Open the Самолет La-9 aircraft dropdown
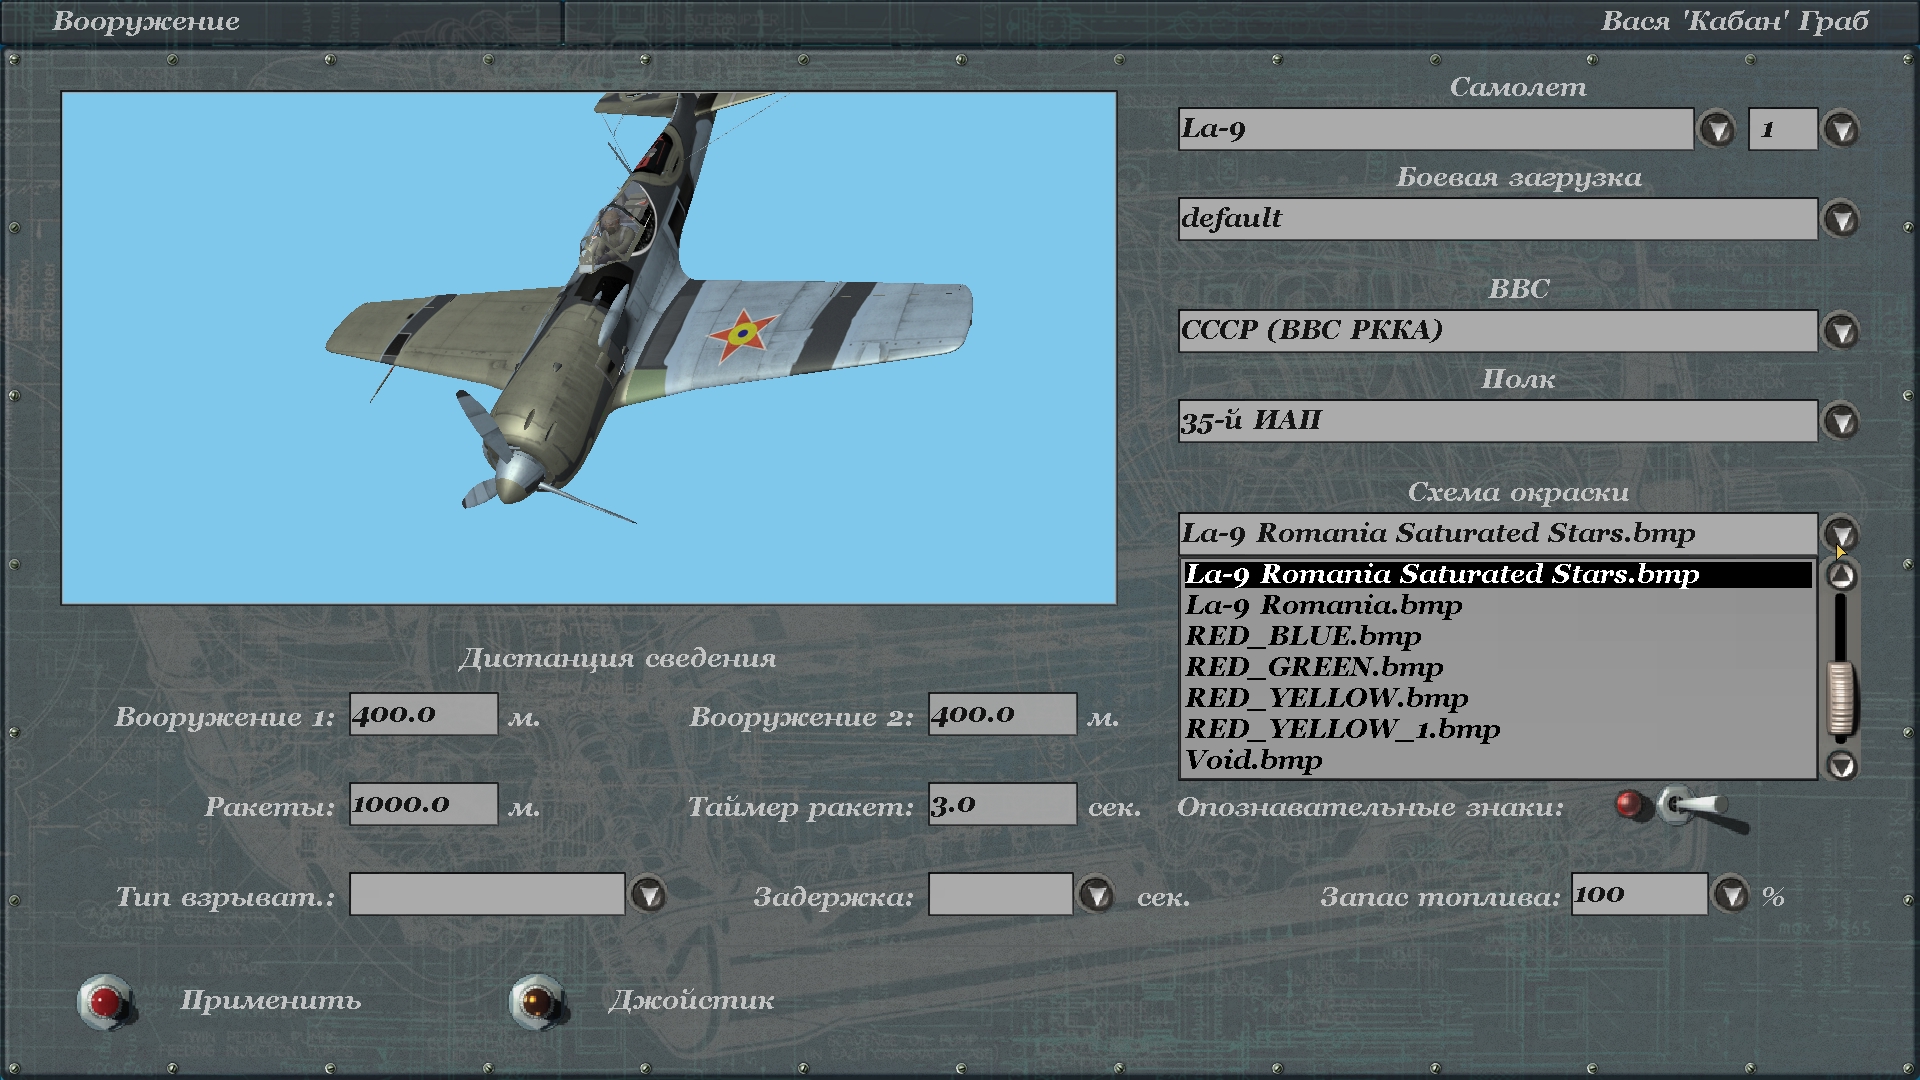 point(1717,129)
